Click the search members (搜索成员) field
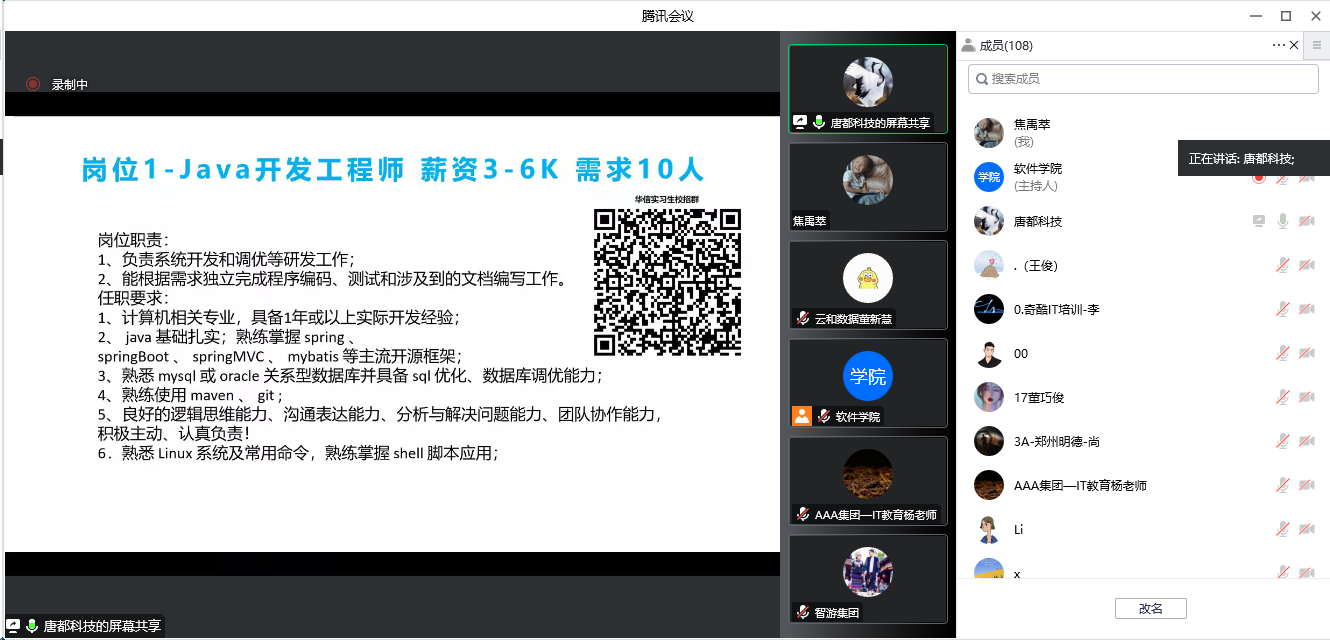Viewport: 1330px width, 640px height. pyautogui.click(x=1143, y=79)
